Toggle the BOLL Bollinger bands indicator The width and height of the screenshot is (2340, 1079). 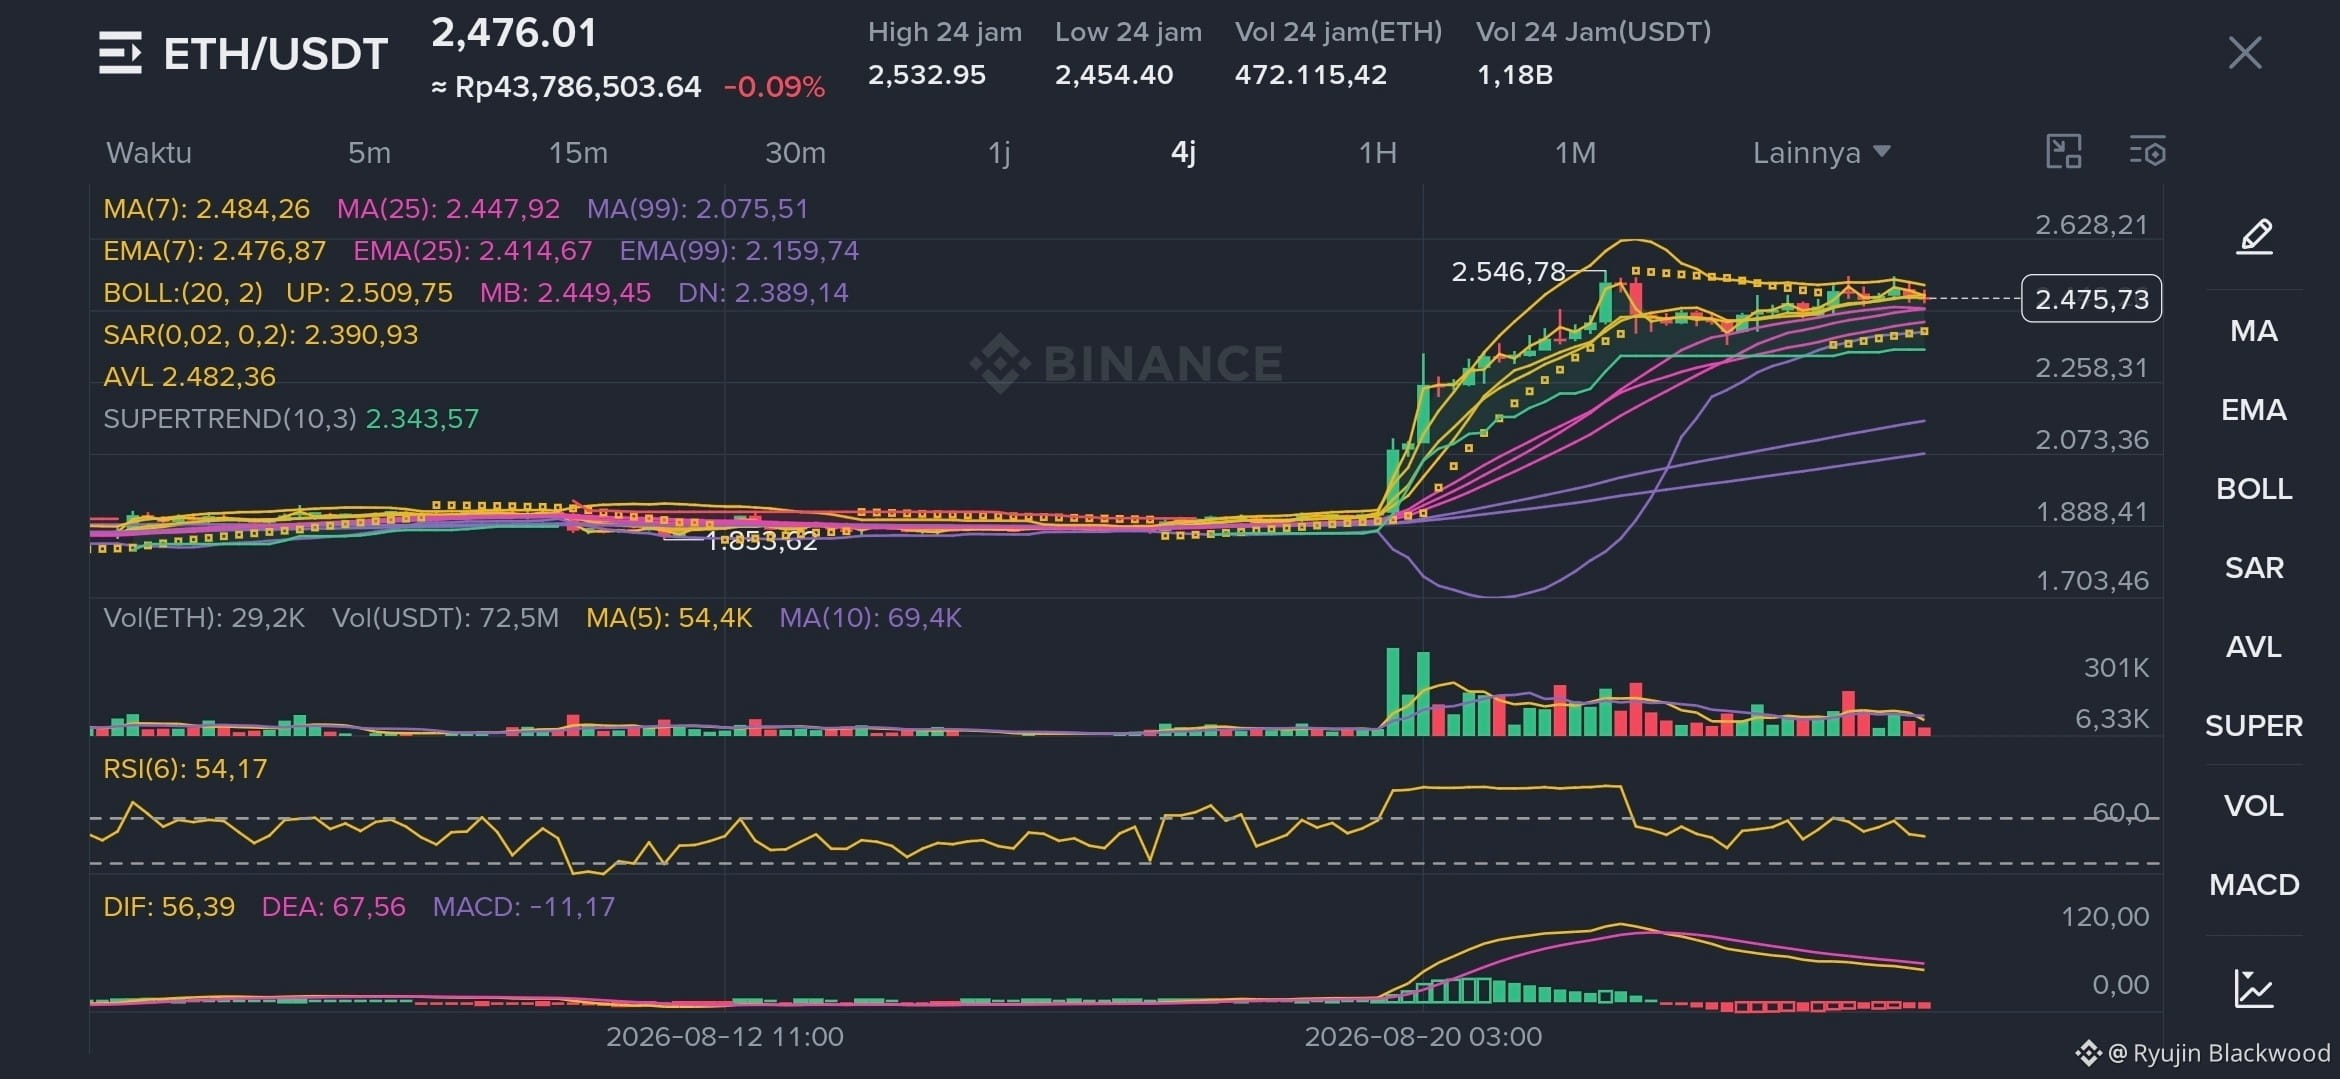(x=2254, y=489)
